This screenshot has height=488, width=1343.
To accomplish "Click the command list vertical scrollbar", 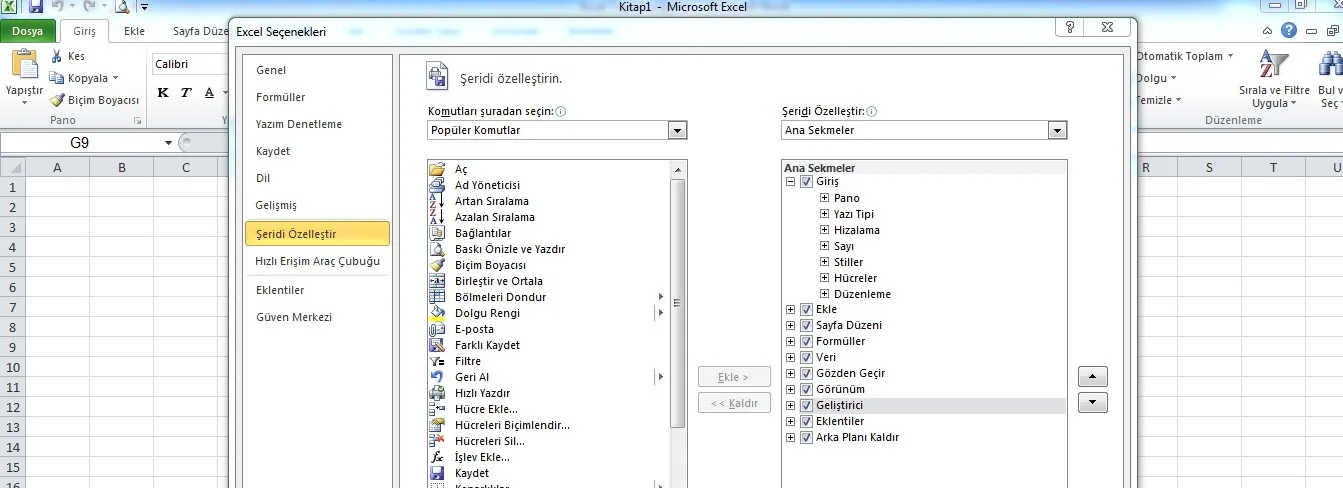I will [x=678, y=300].
